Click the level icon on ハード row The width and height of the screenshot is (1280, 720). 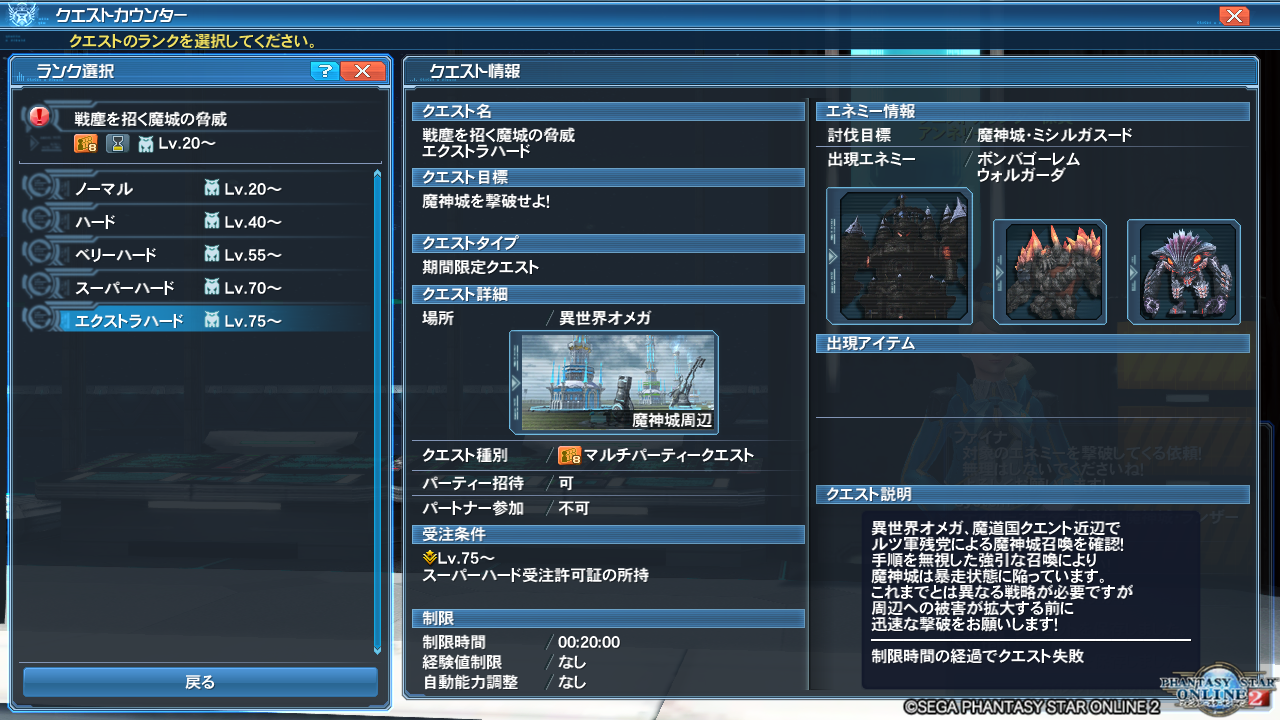211,222
